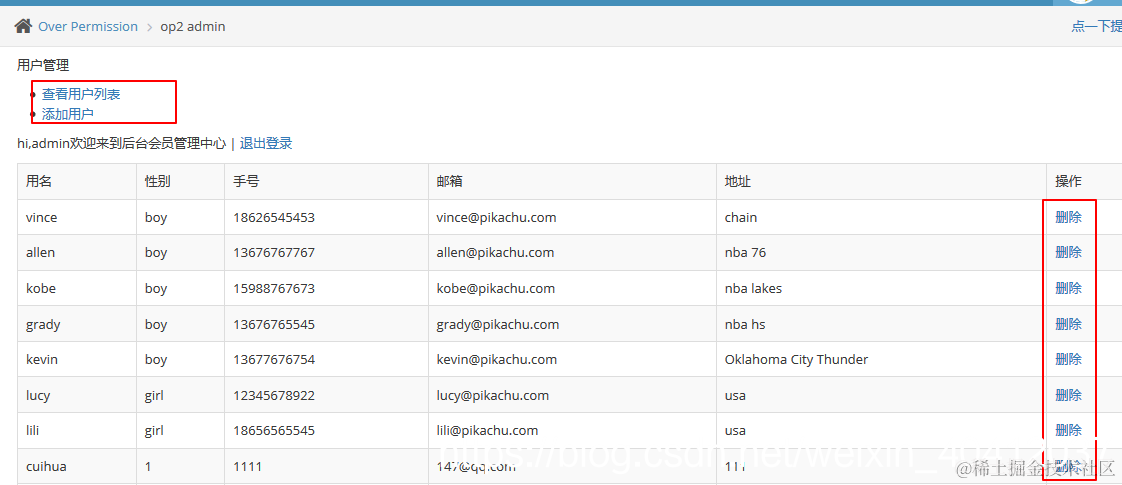Select the op2 admin breadcrumb item
This screenshot has height=485, width=1122.
192,26
